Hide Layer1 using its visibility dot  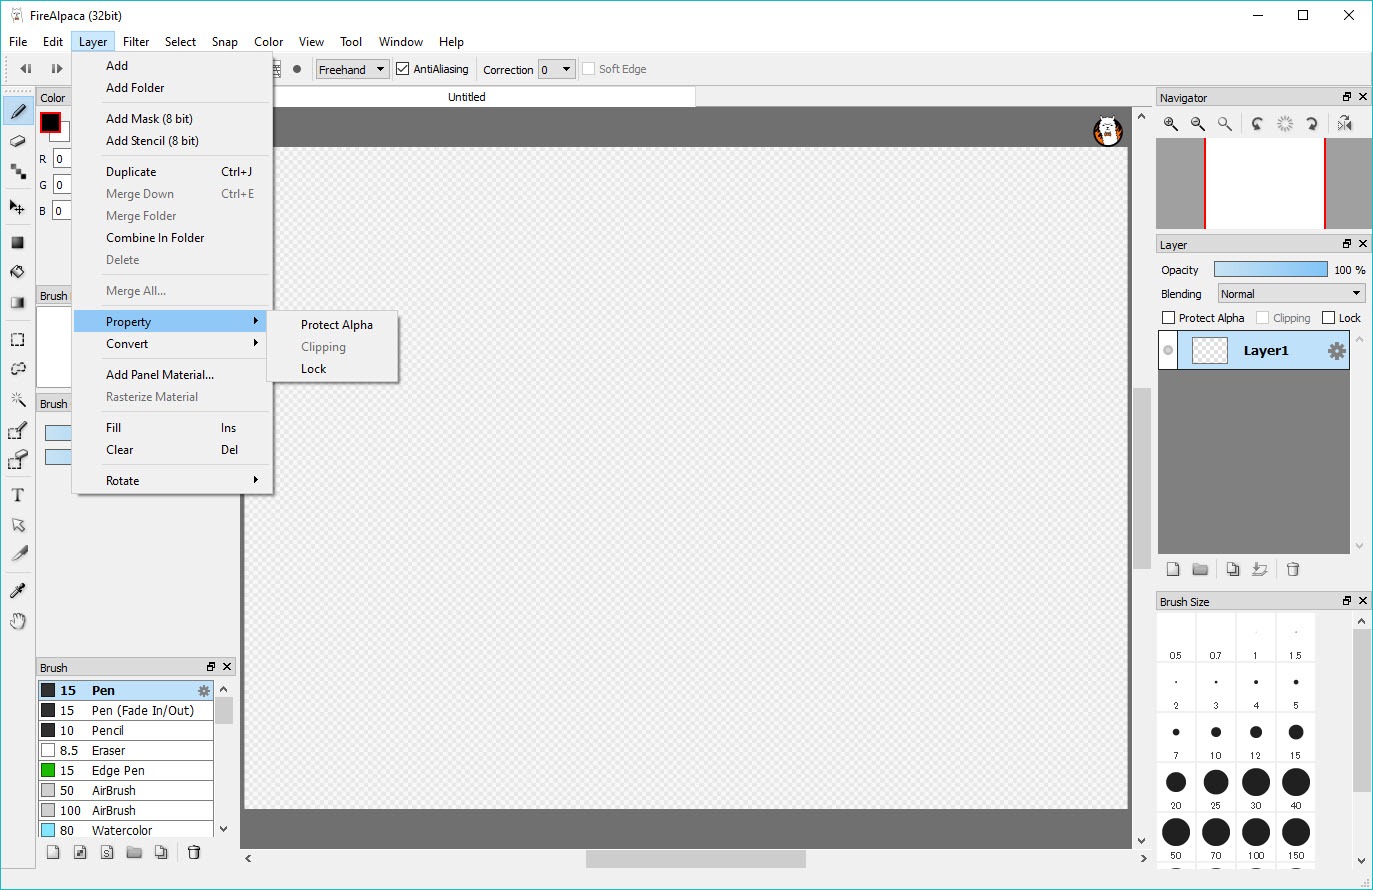(x=1167, y=350)
